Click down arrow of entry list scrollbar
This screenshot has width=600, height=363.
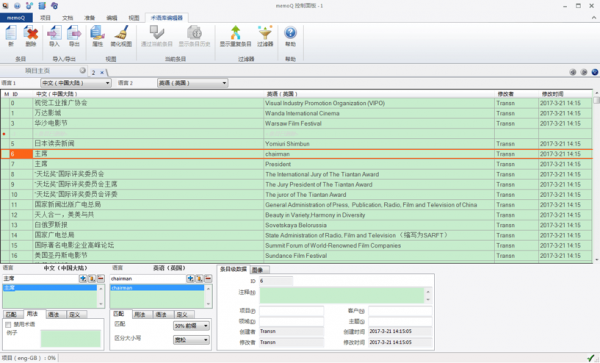596,260
